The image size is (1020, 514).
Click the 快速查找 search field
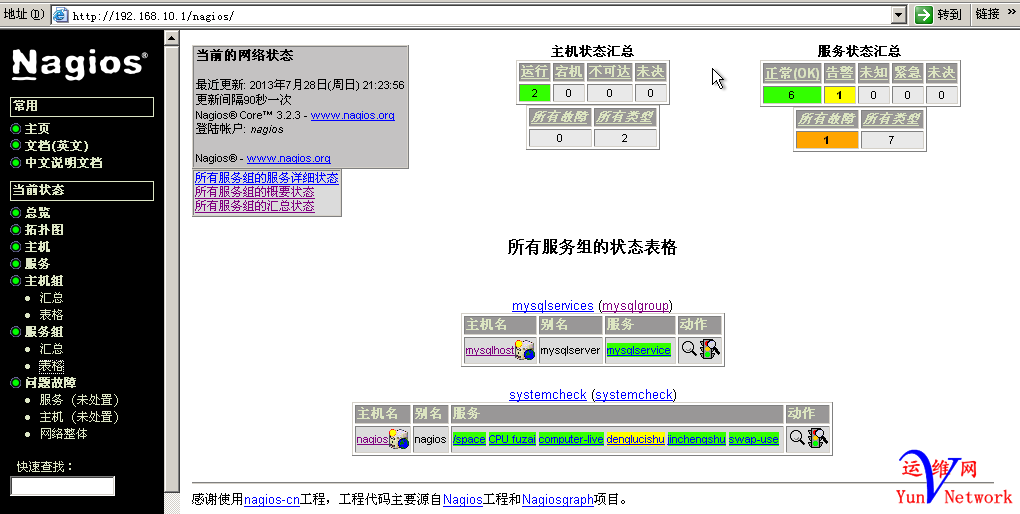[x=62, y=486]
